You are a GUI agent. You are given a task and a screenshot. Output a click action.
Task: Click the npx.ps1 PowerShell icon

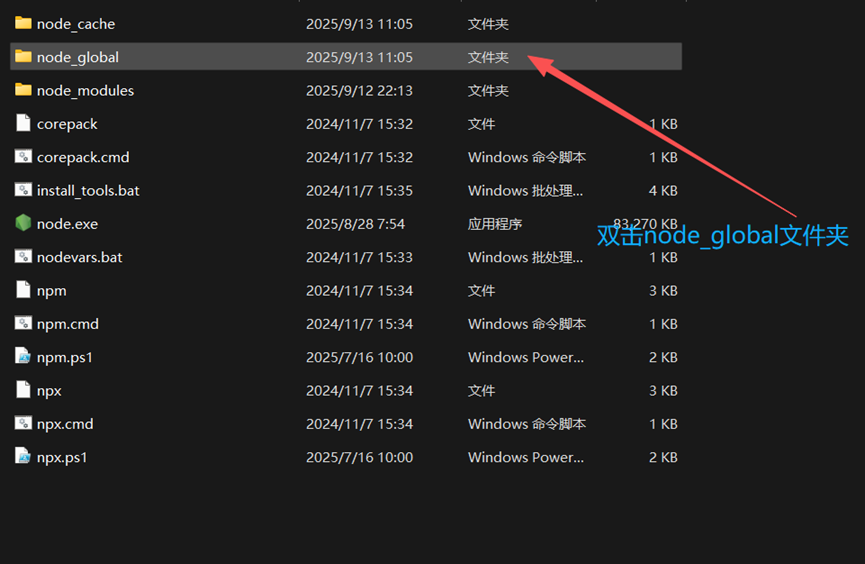(x=23, y=456)
